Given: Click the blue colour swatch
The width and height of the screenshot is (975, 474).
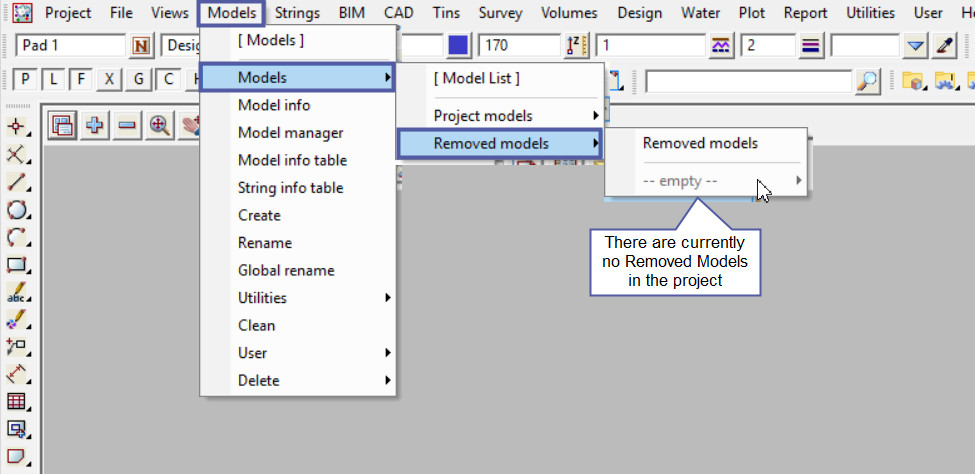Looking at the screenshot, I should click(459, 46).
